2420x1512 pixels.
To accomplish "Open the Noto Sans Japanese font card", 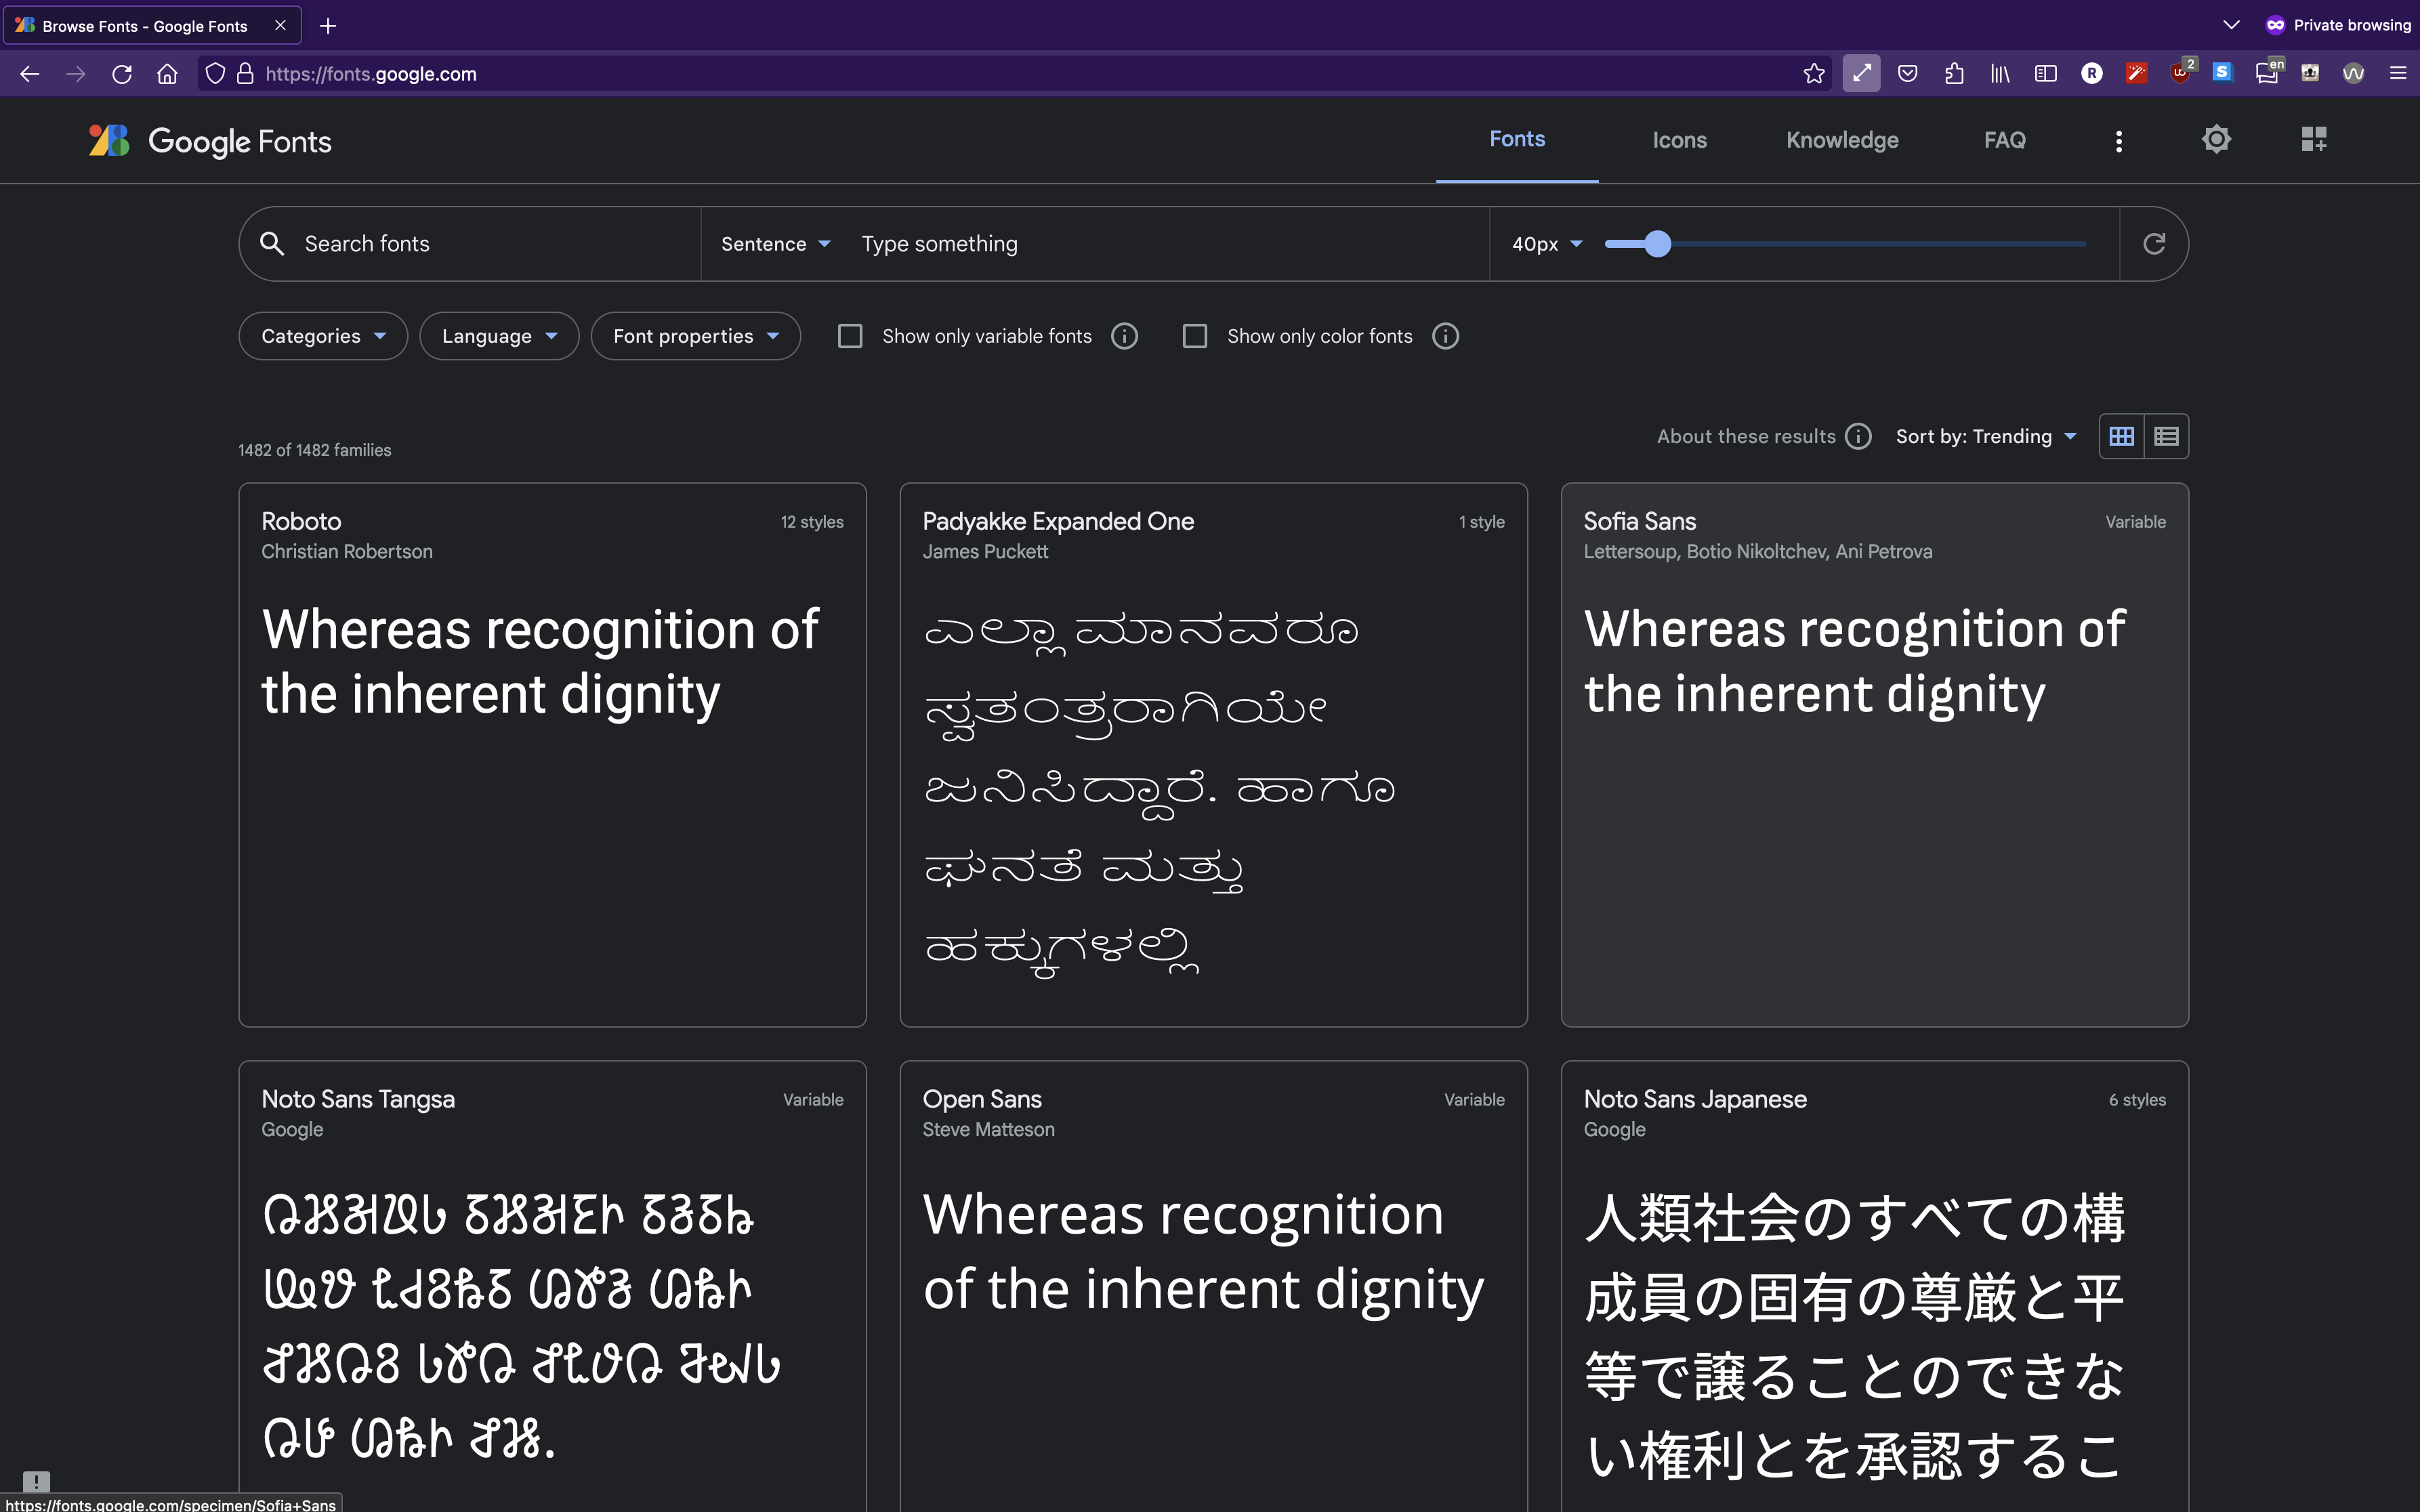I will pyautogui.click(x=1874, y=1285).
